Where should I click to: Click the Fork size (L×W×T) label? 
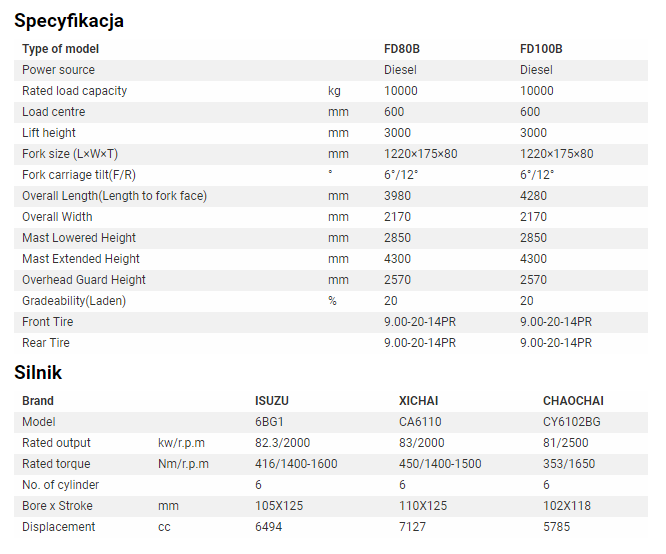(70, 154)
